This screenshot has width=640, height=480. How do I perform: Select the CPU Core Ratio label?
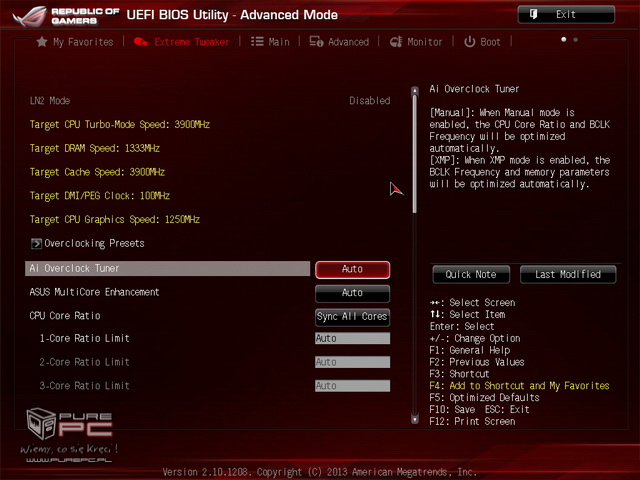click(65, 316)
